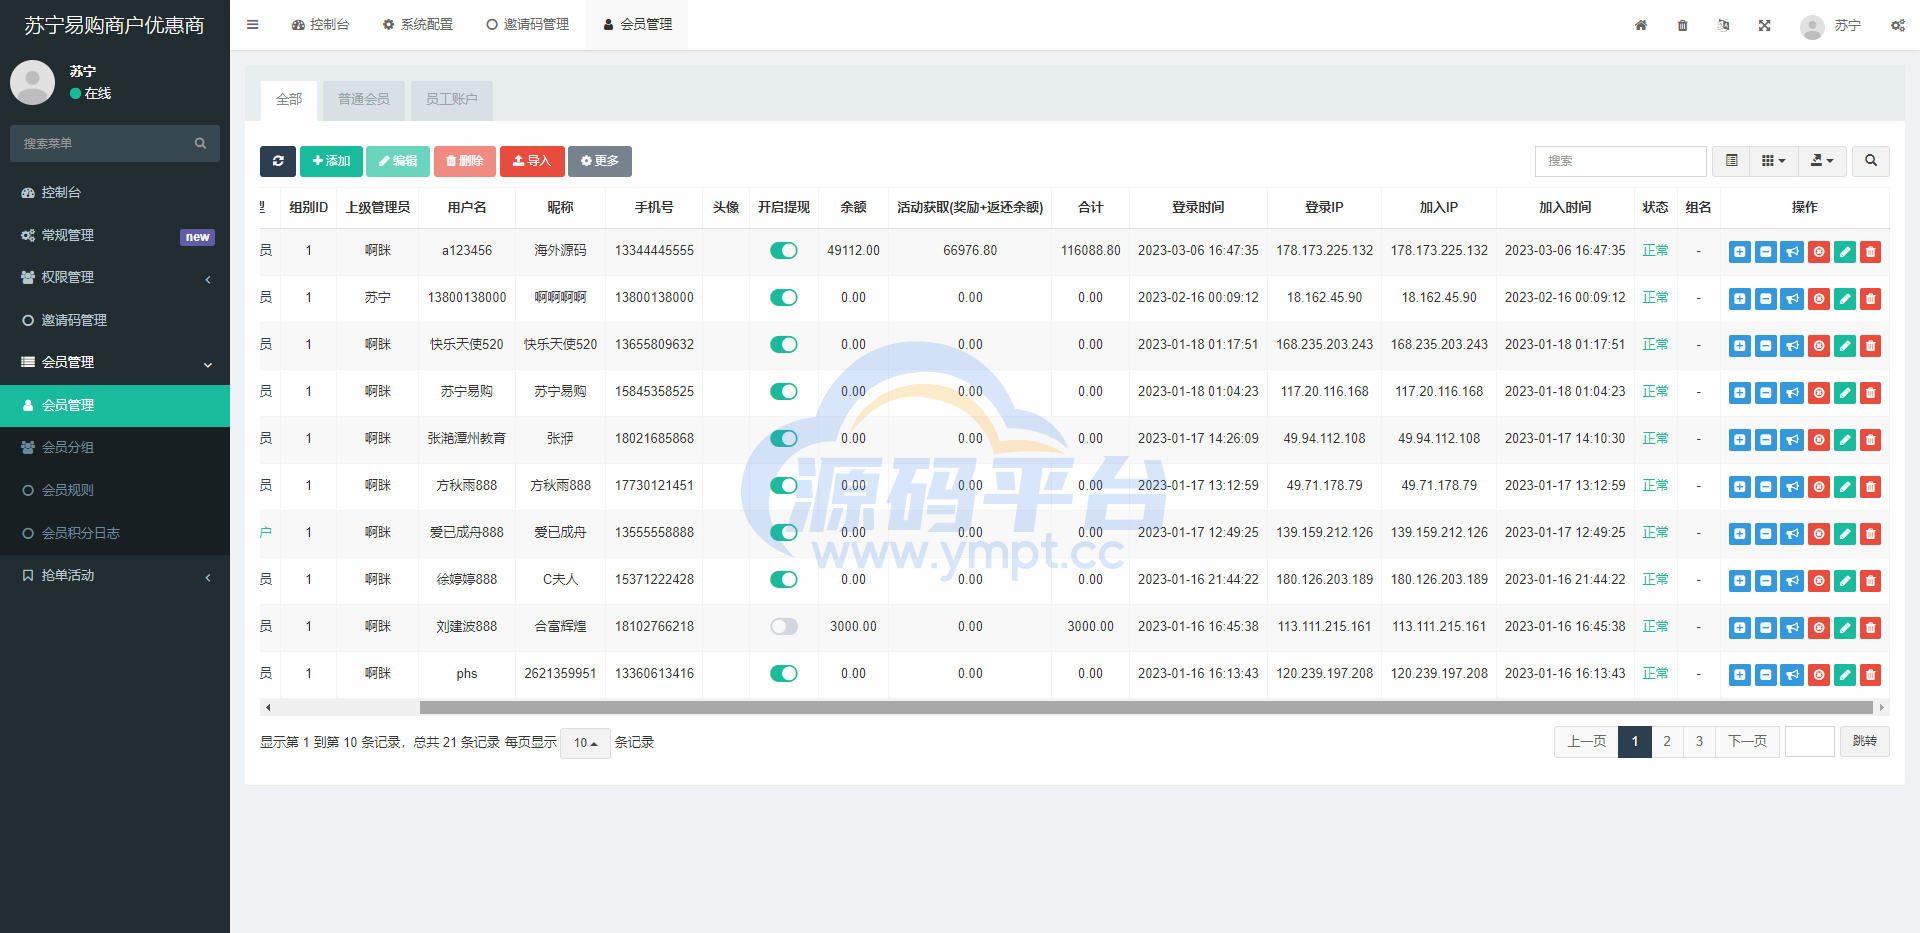Screen dimensions: 1920x933
Task: Open the export data dropdown
Action: tap(1822, 161)
